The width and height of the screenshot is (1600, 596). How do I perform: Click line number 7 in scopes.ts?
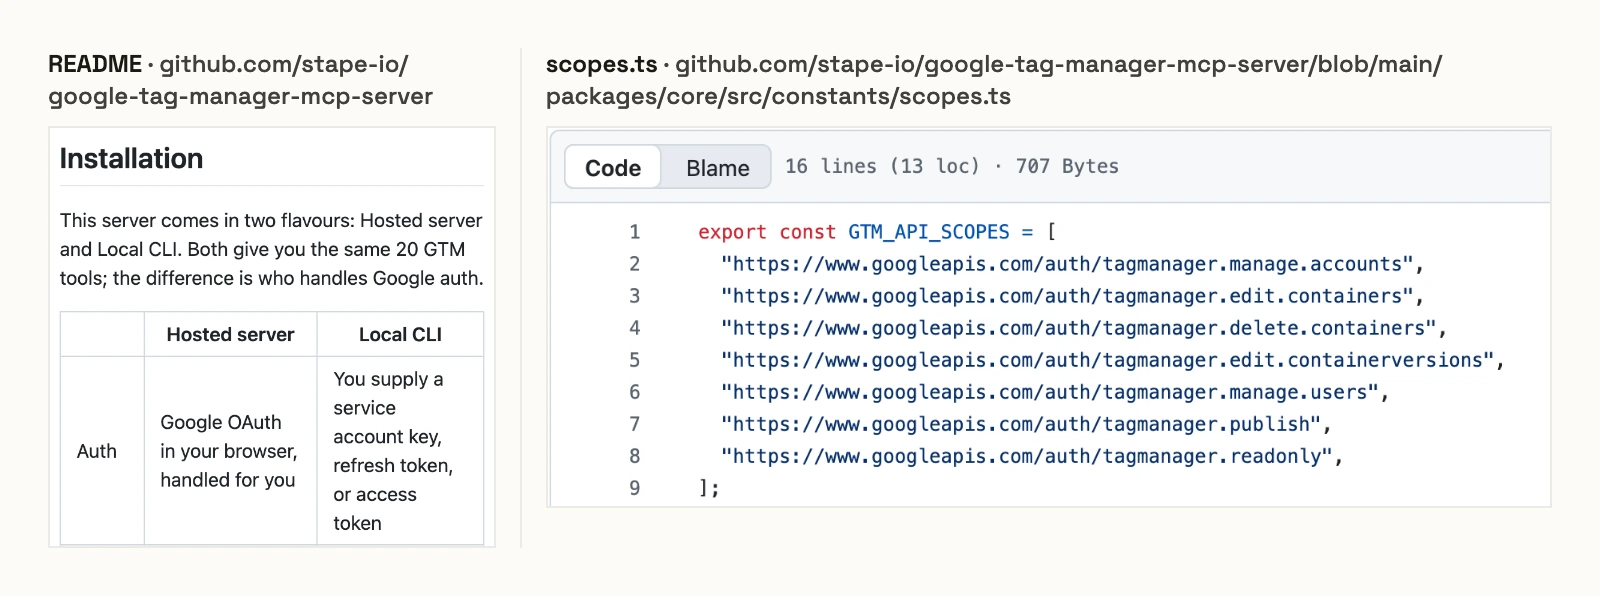[634, 424]
